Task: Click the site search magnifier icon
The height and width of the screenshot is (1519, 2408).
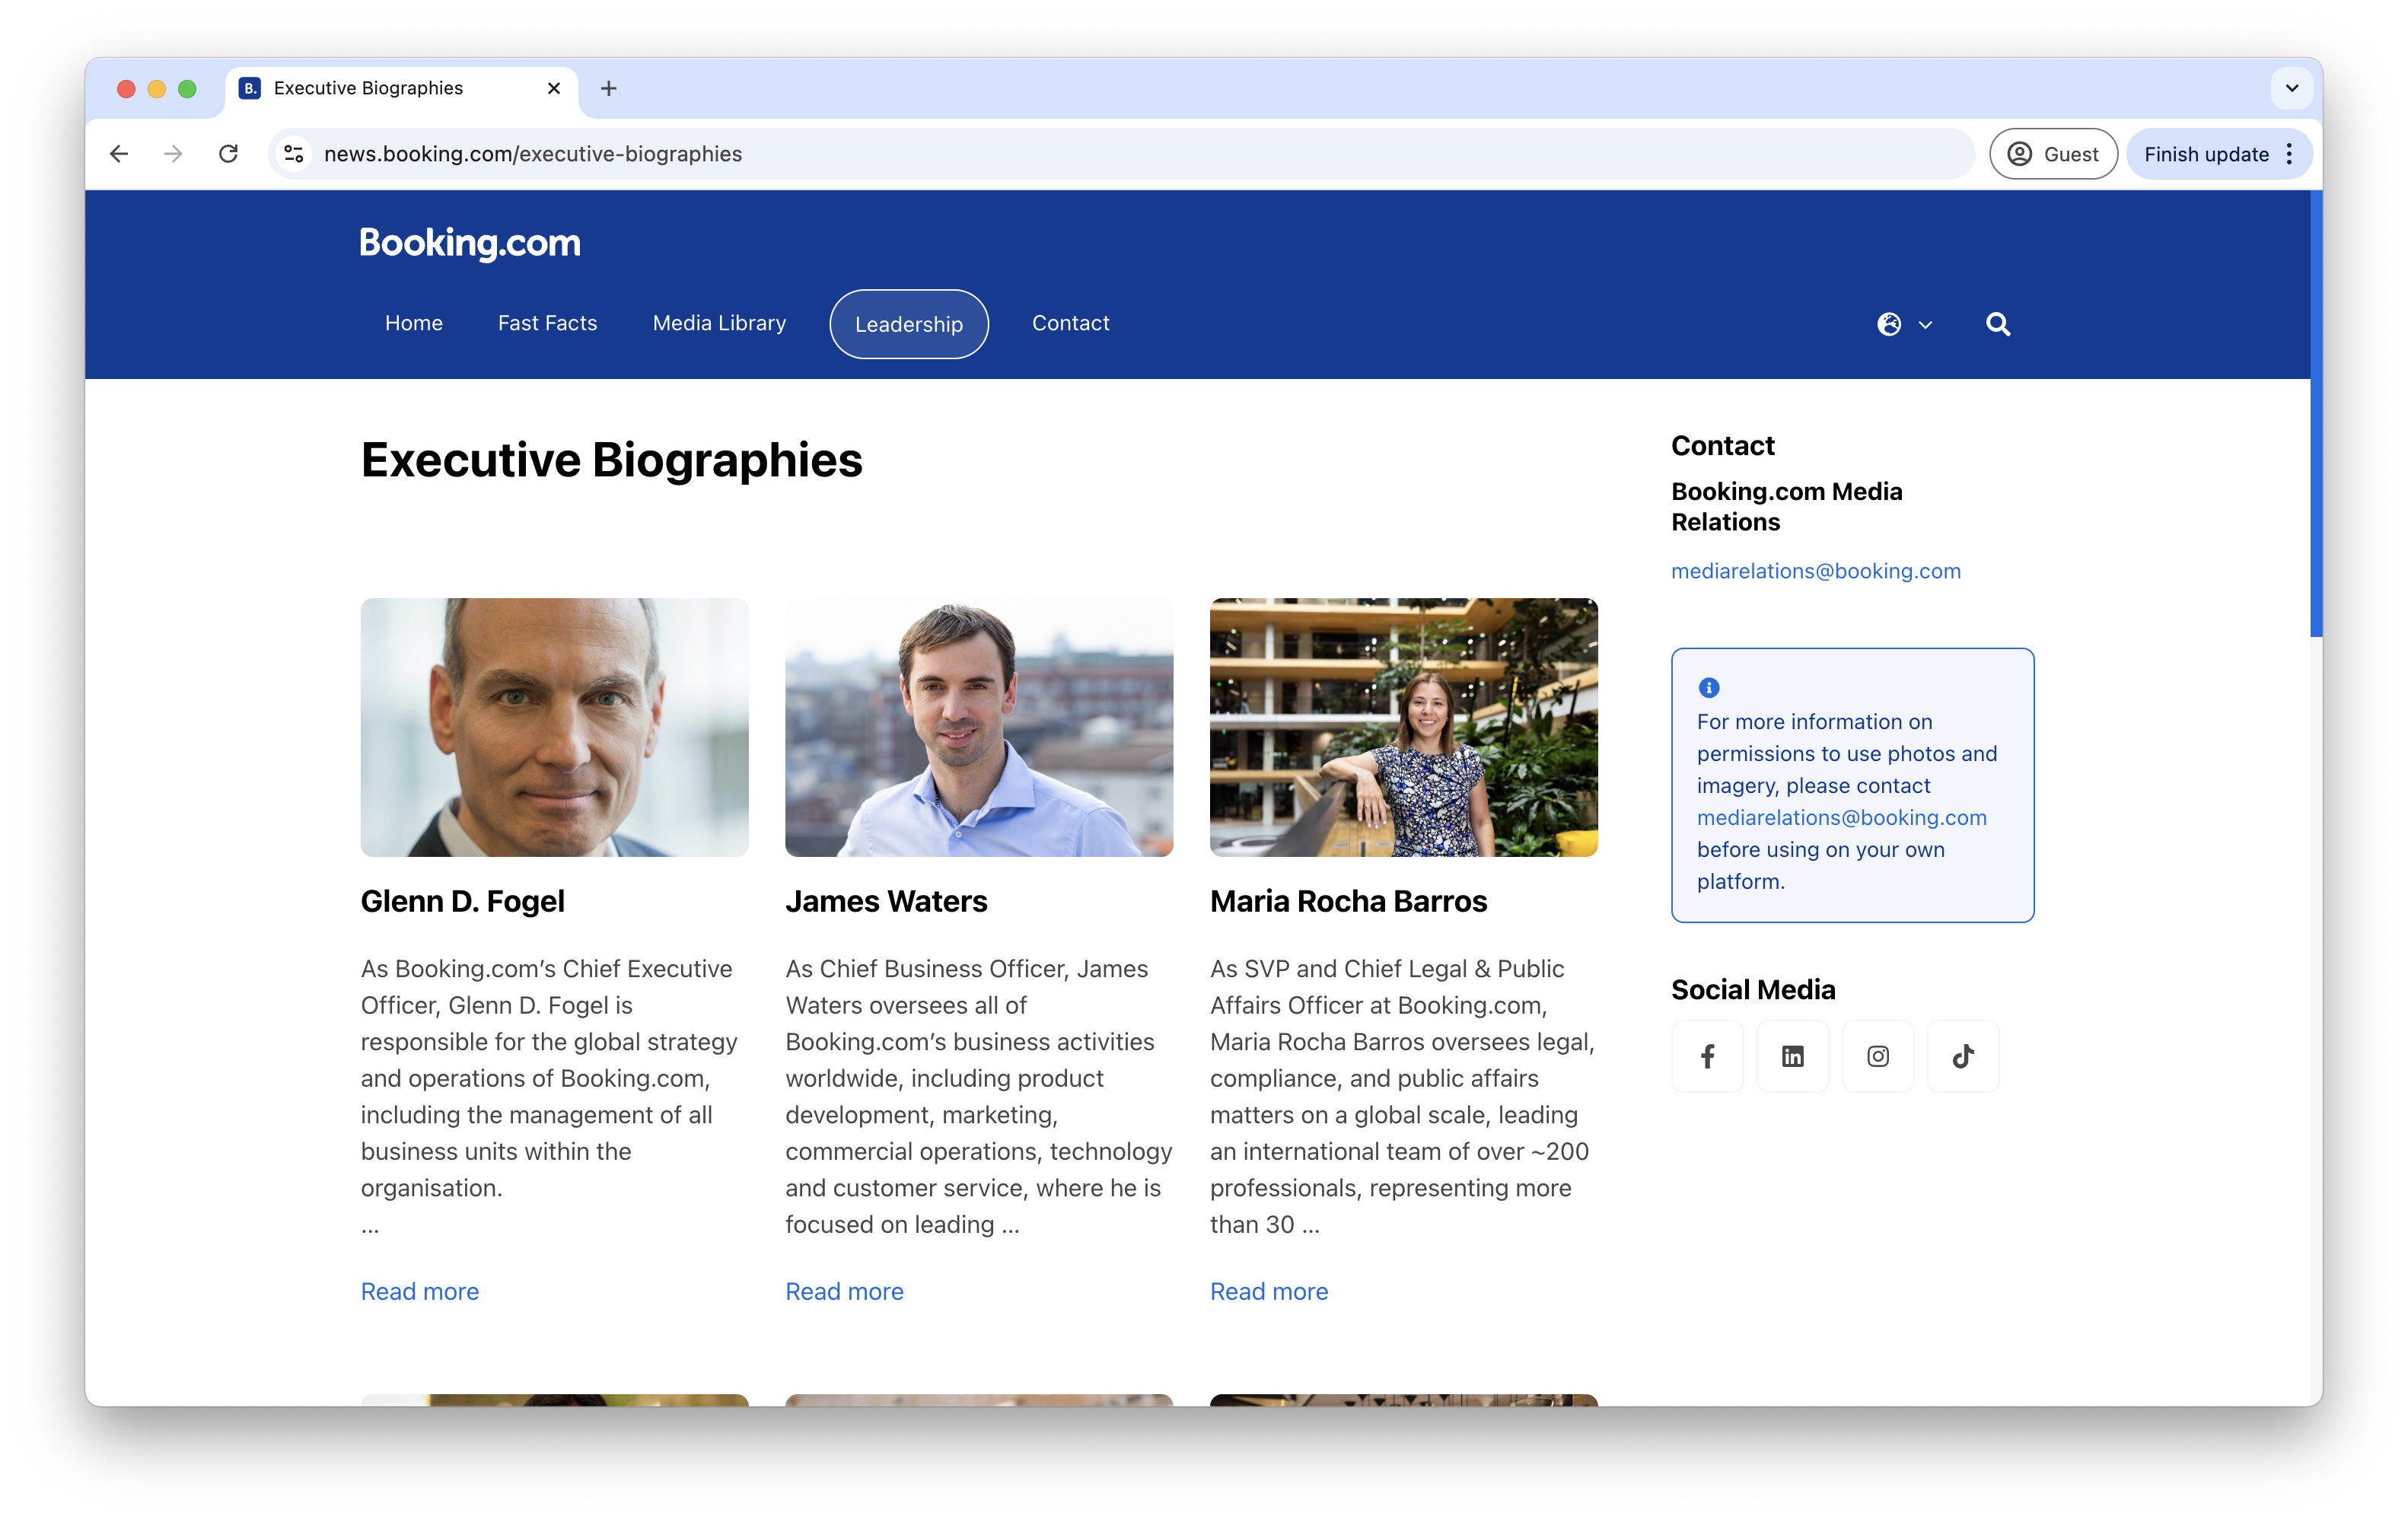Action: click(x=1997, y=324)
